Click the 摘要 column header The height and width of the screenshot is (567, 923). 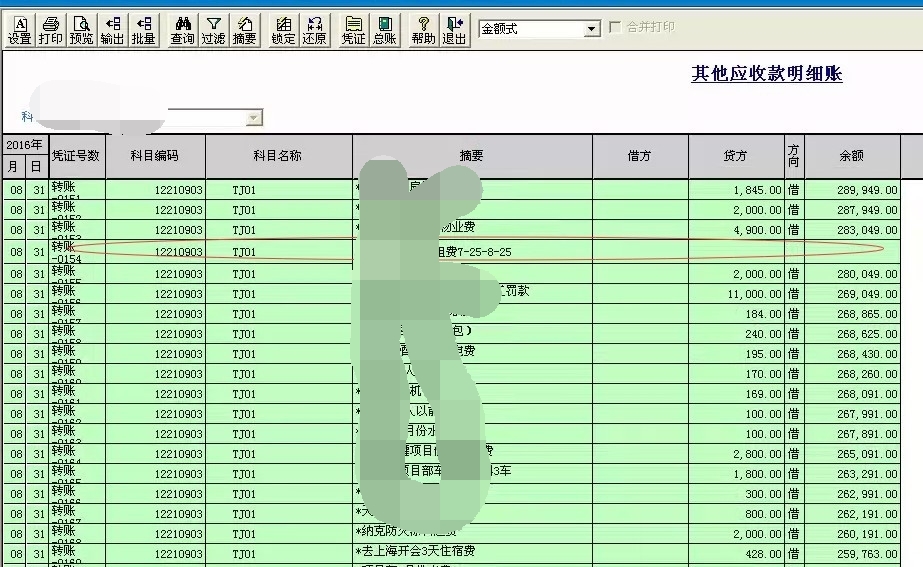472,157
